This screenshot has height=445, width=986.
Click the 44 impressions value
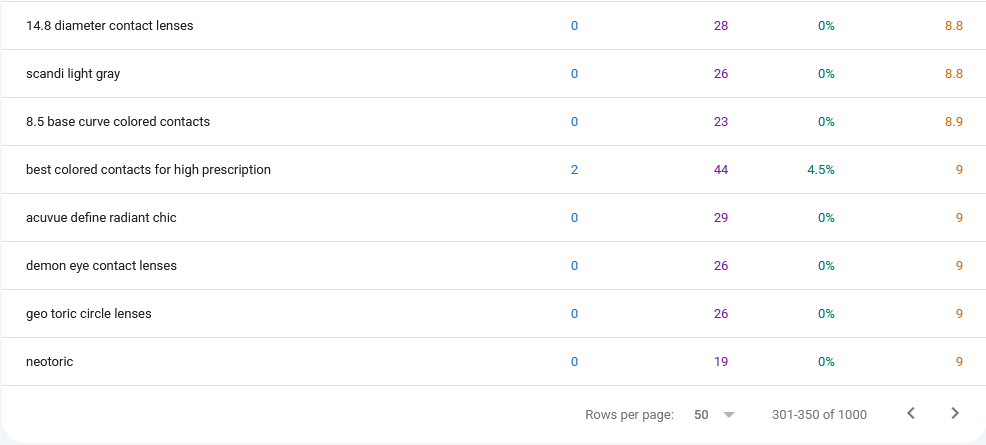[x=721, y=170]
